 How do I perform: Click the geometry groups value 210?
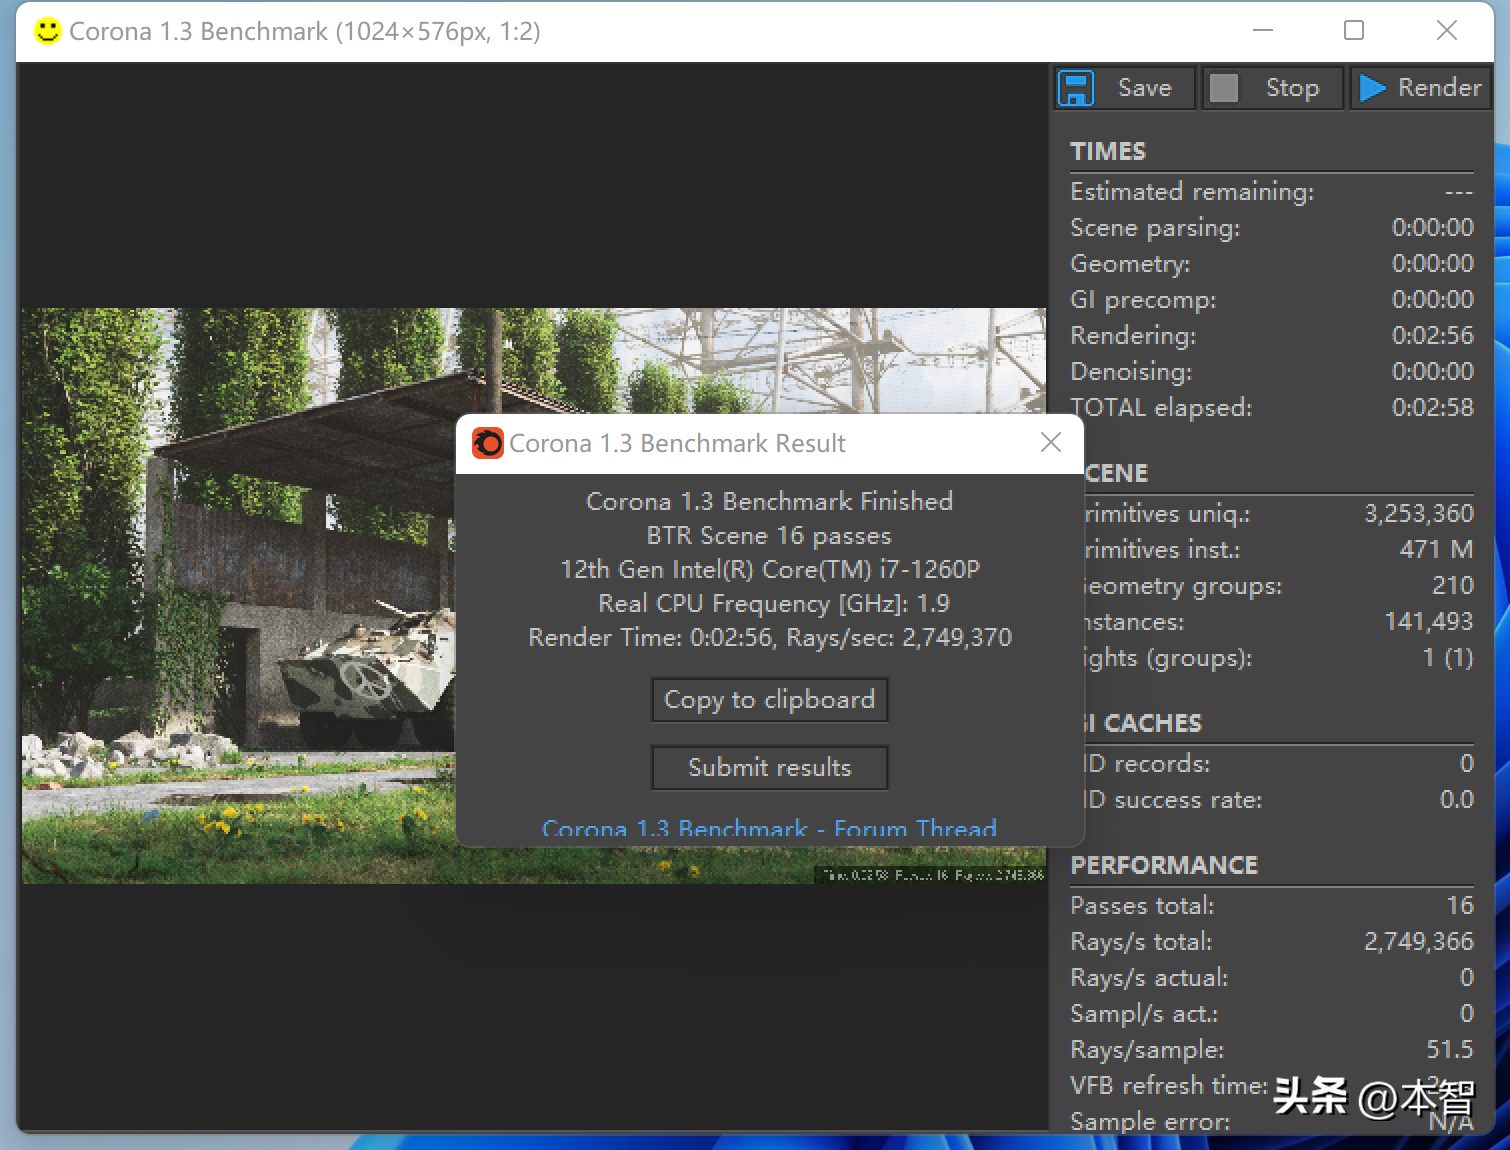[x=1453, y=586]
